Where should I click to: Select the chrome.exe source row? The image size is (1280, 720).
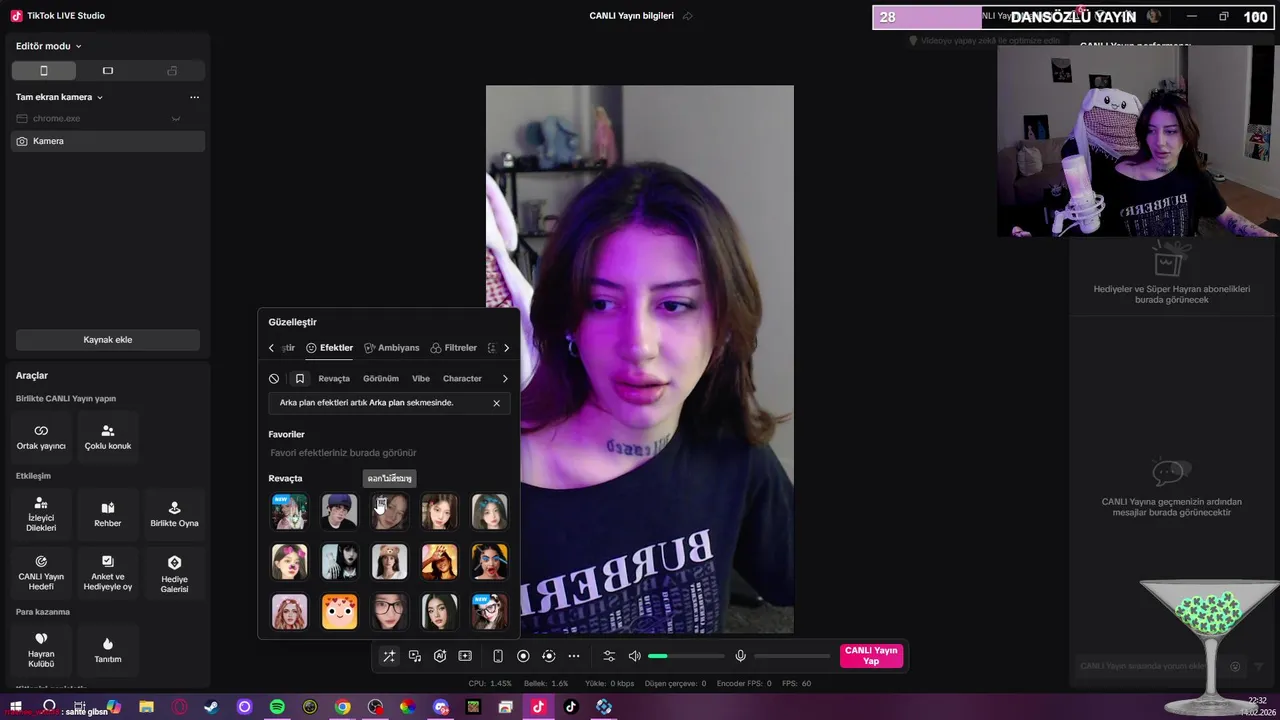[108, 119]
